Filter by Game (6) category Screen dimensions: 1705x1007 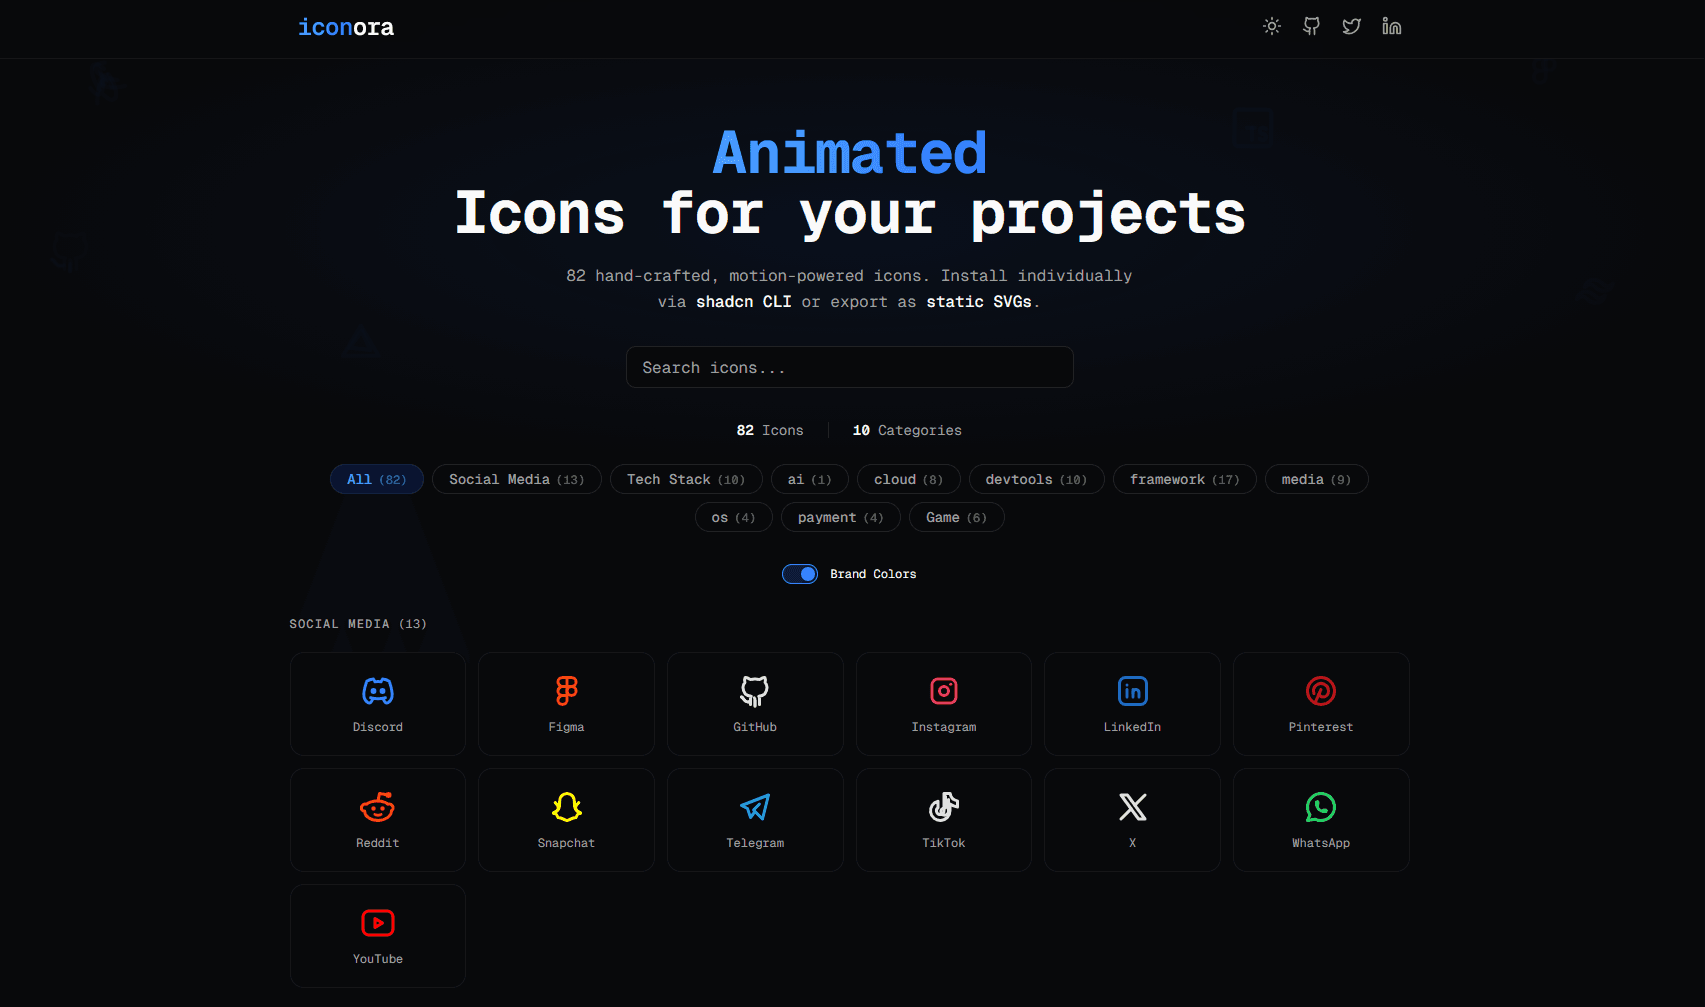[957, 517]
